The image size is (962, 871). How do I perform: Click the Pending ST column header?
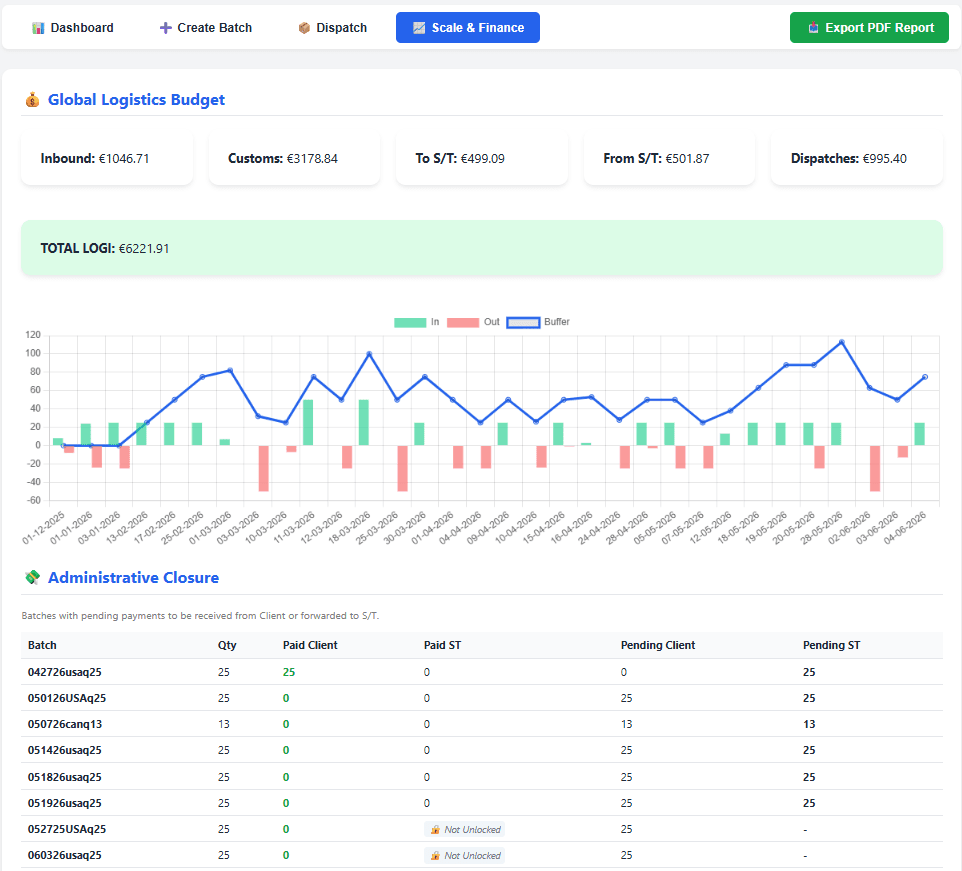831,645
